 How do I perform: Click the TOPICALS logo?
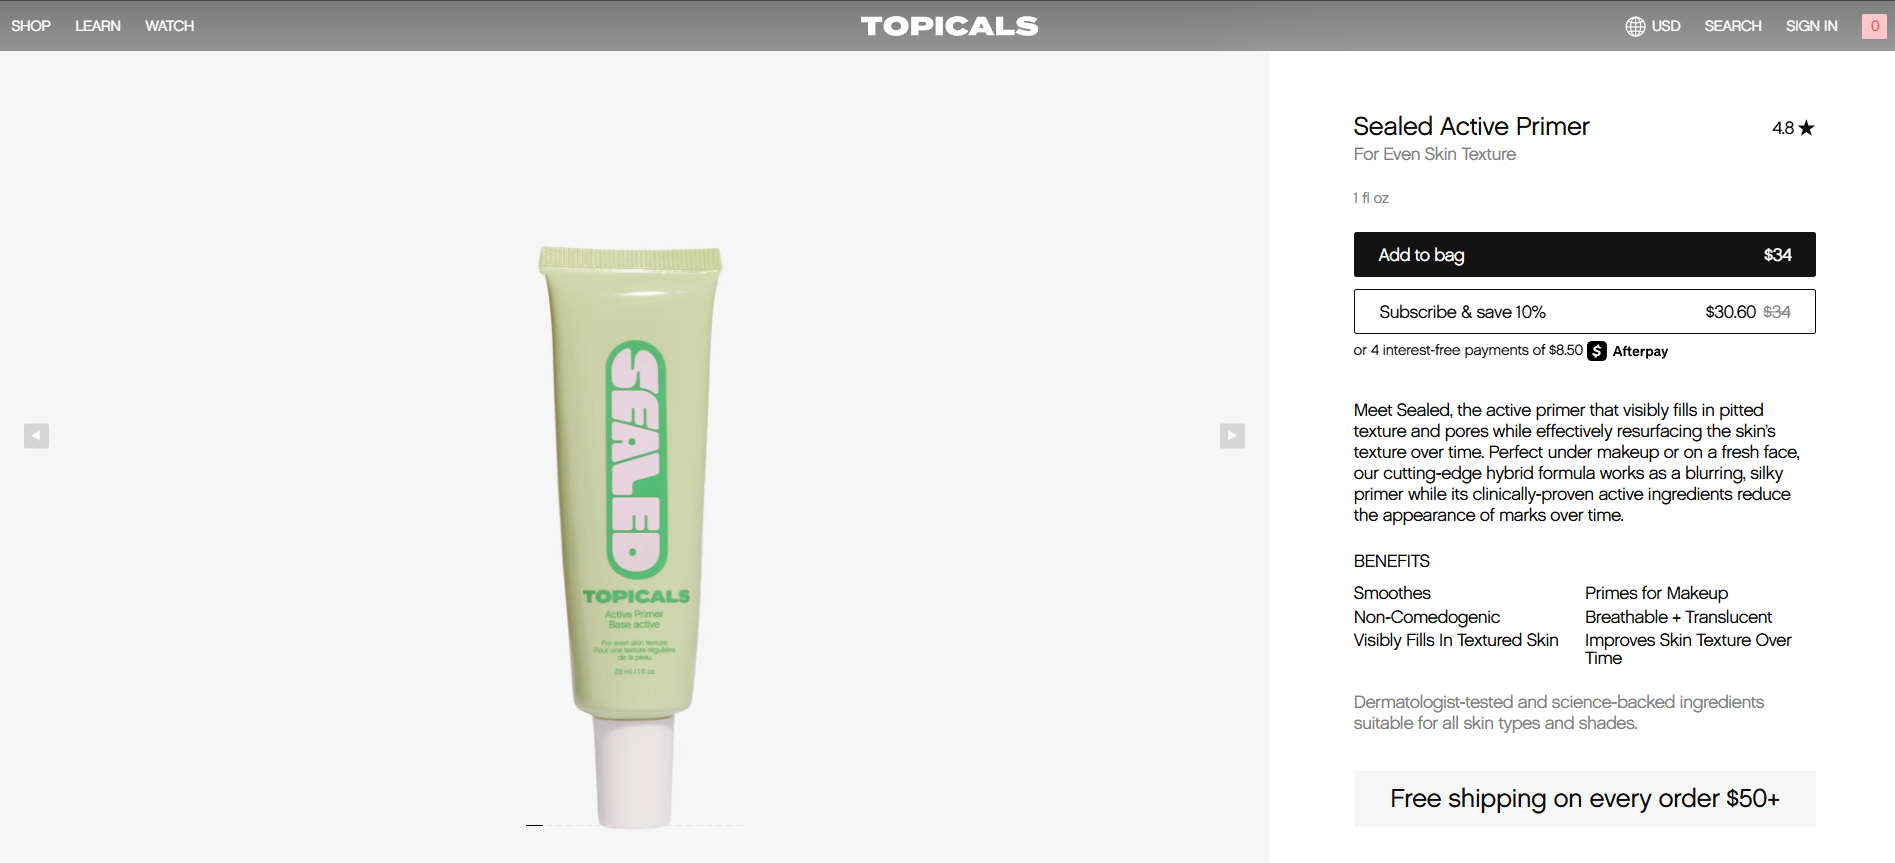click(x=949, y=26)
